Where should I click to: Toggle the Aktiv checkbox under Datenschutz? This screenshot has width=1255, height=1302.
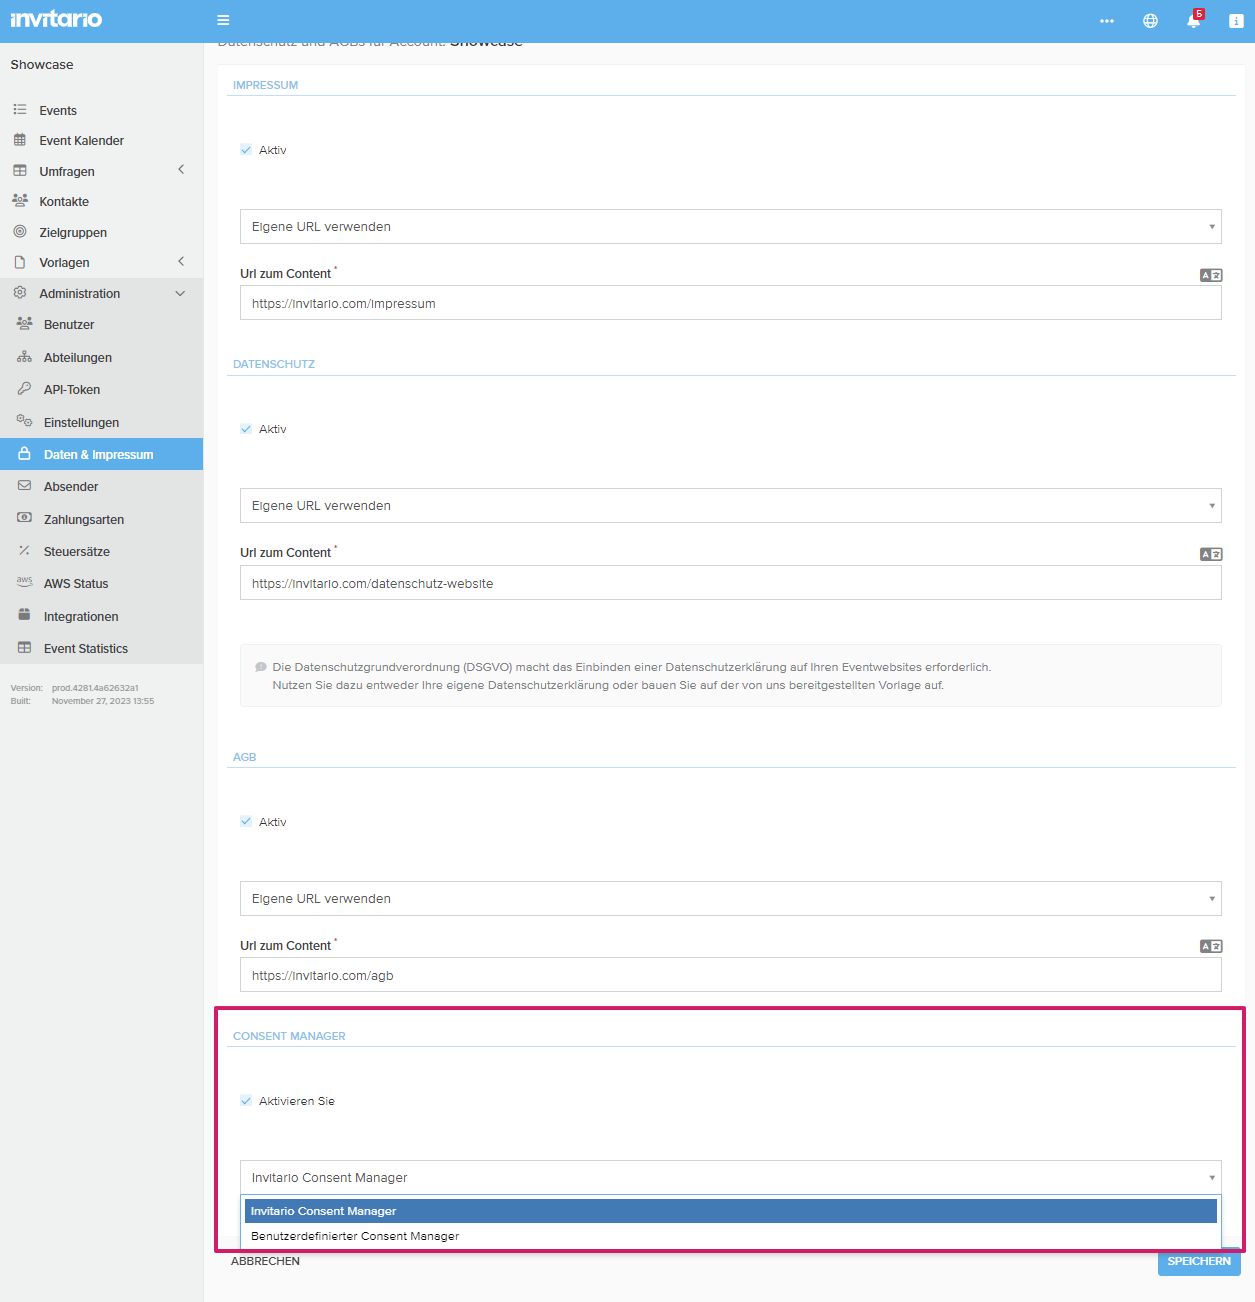(246, 429)
